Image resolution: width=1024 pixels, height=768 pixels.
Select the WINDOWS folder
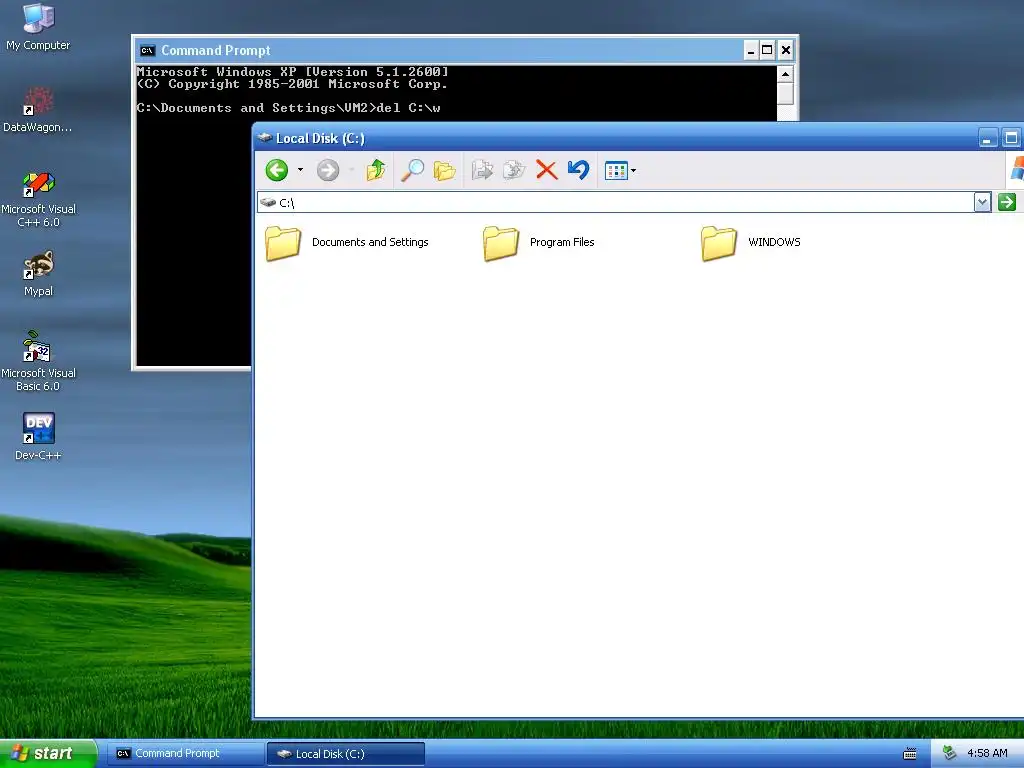750,243
